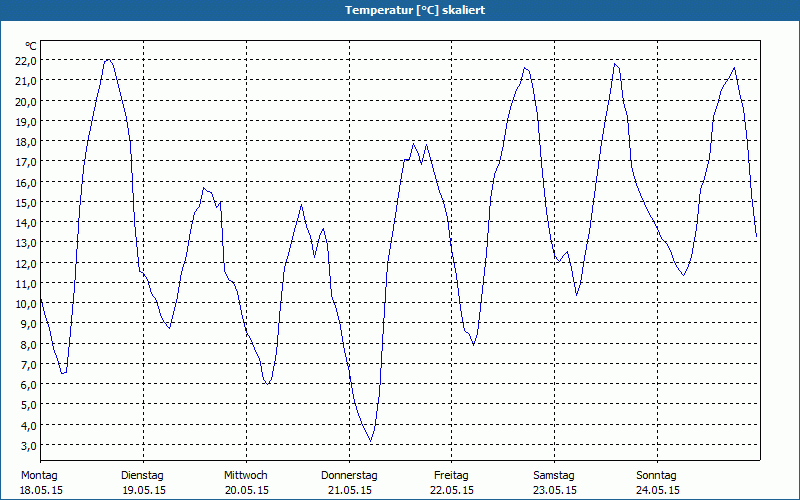Click the Wednesday low at 6 degrees
Screen dimensions: 800x500
(x=267, y=384)
